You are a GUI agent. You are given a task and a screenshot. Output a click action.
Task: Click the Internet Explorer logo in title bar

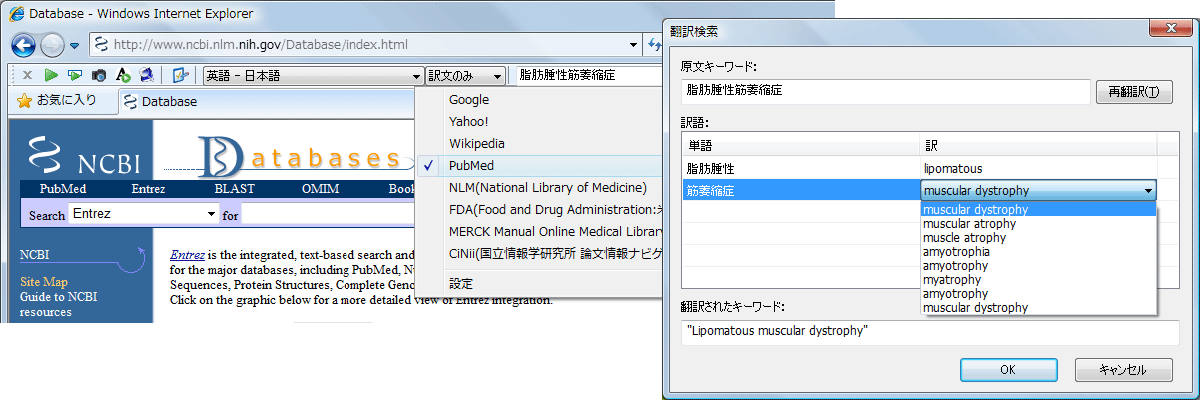[x=17, y=14]
